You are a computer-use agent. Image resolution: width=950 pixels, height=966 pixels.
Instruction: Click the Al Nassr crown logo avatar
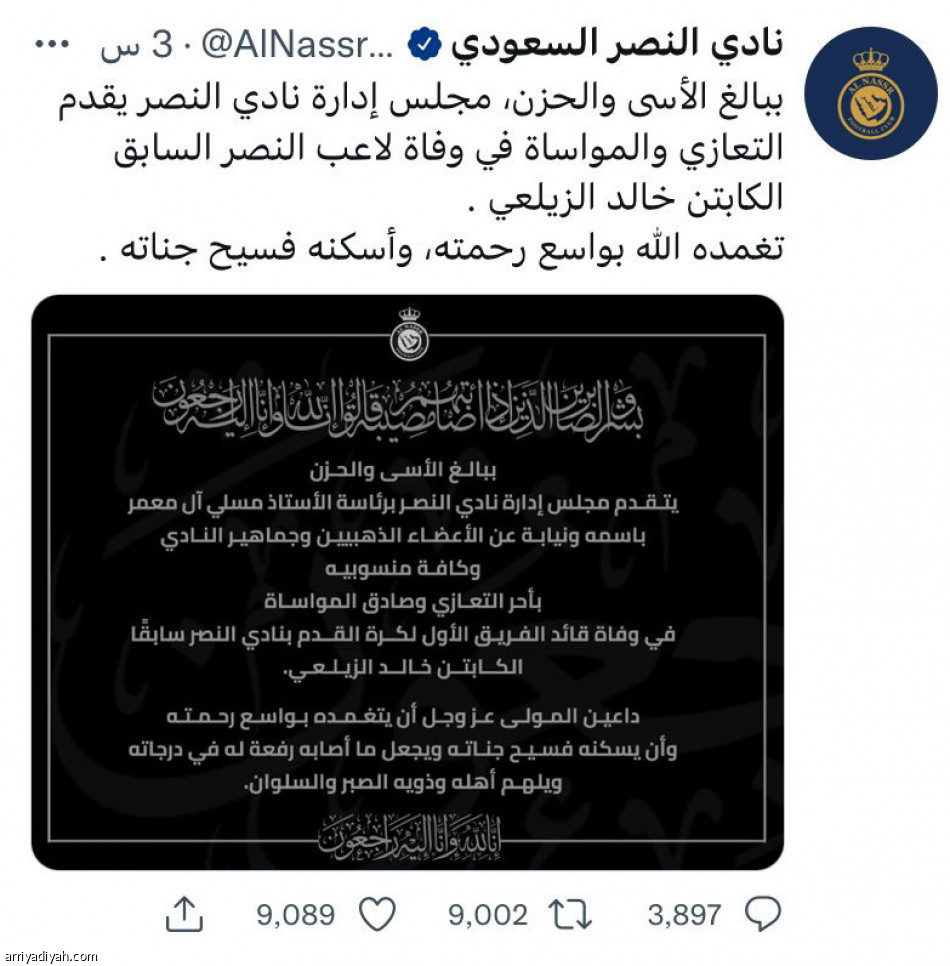(x=872, y=88)
